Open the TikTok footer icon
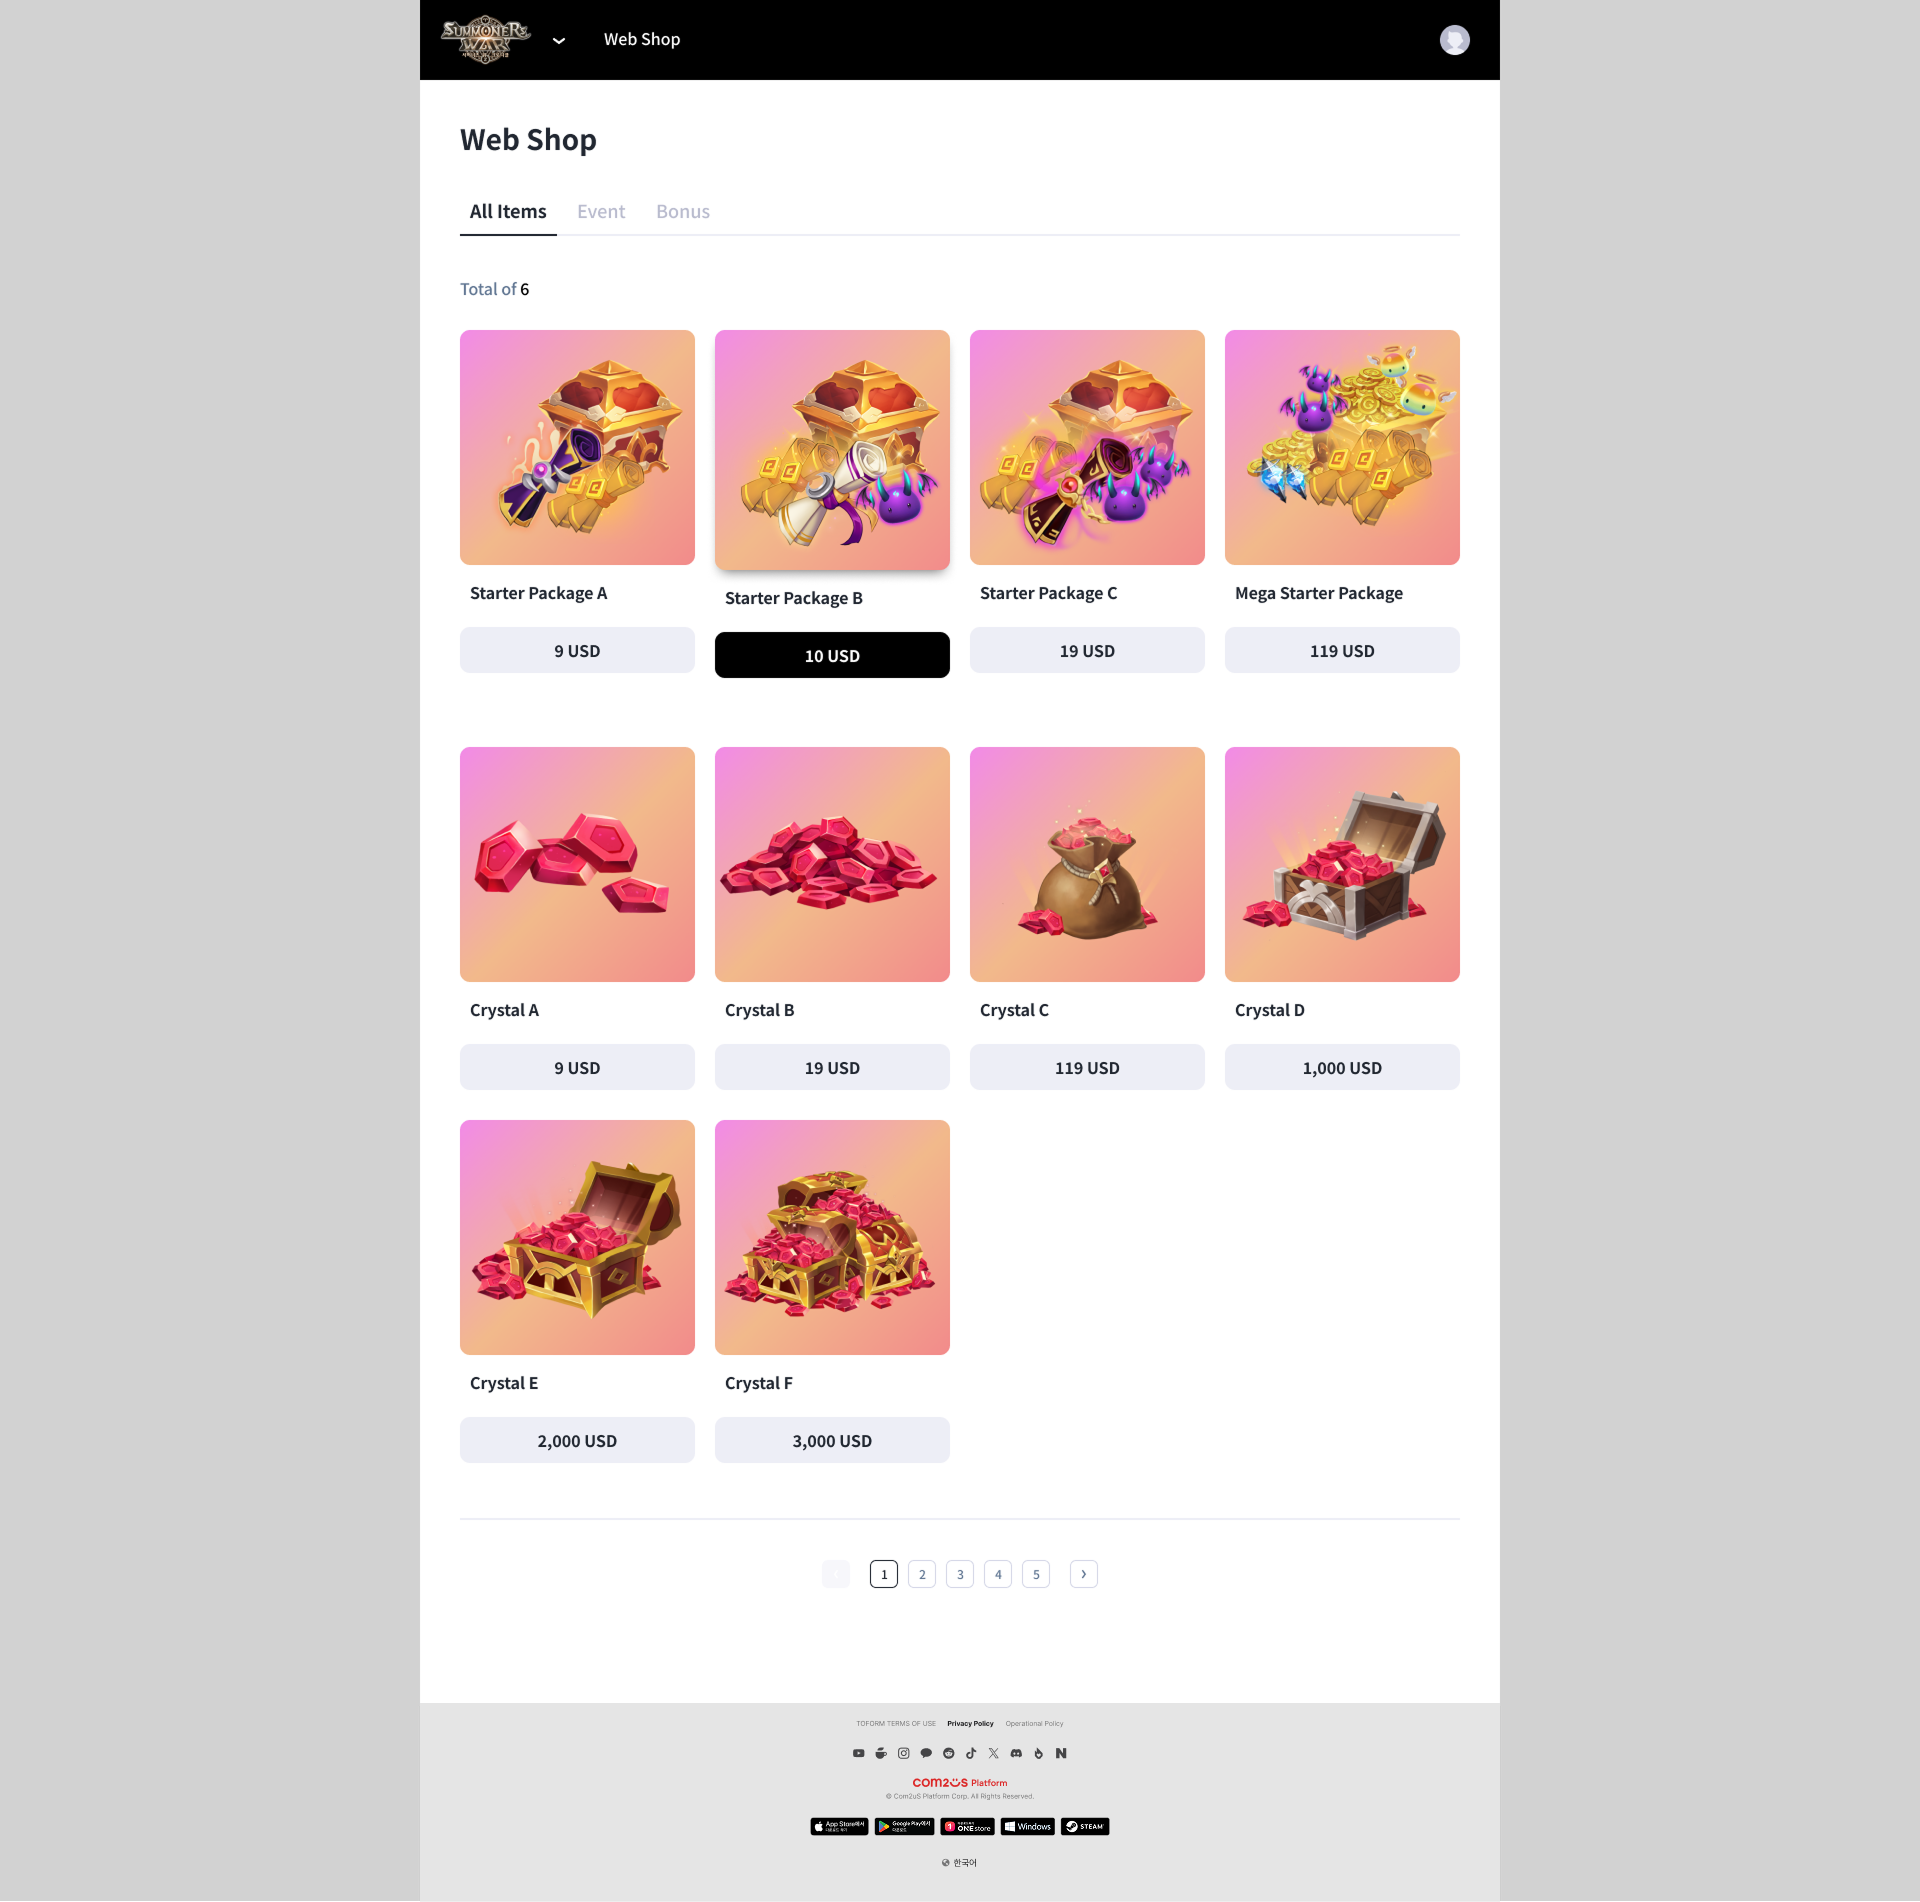1920x1902 pixels. coord(971,1753)
